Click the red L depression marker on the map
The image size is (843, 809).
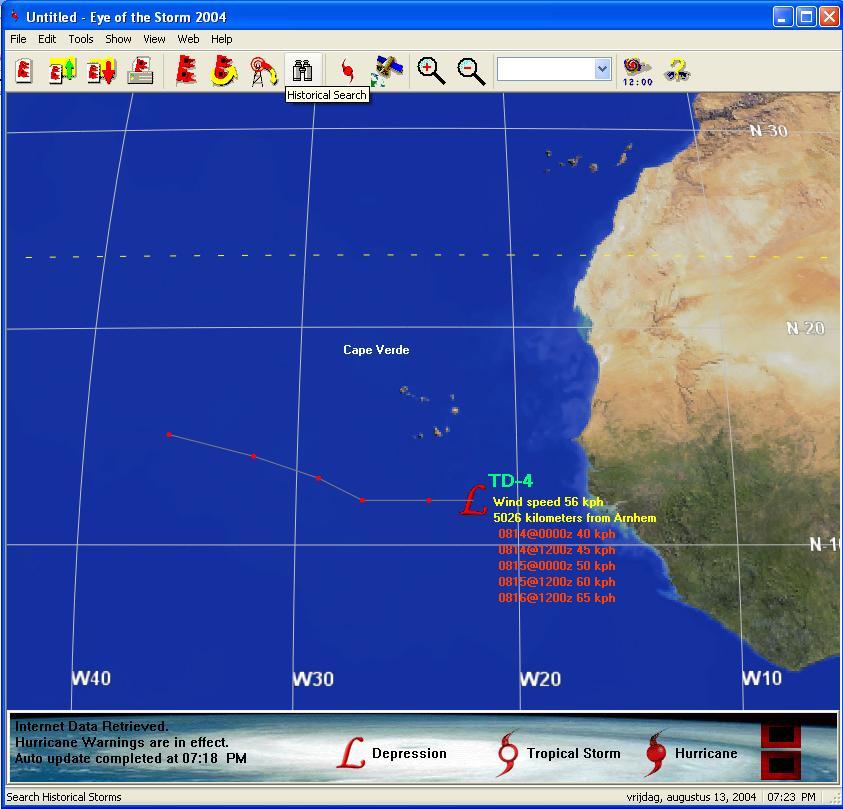coord(473,500)
